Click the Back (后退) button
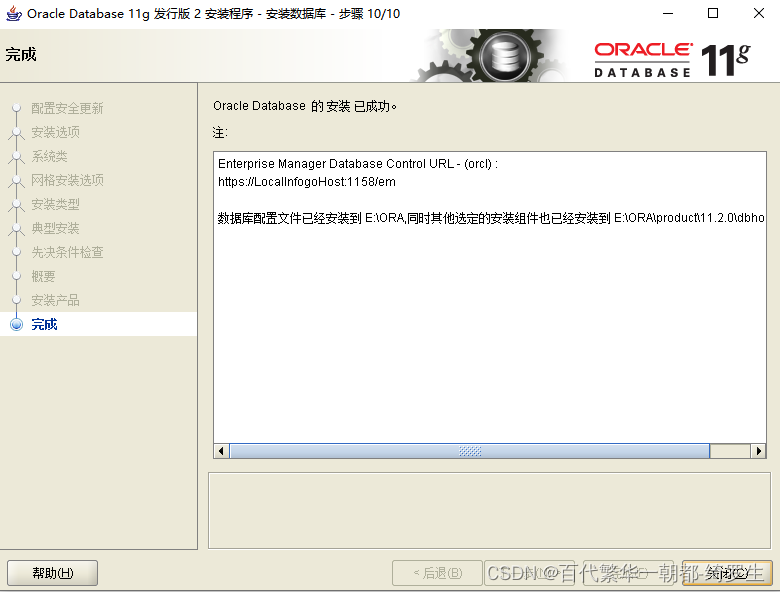This screenshot has width=780, height=592. pos(437,573)
